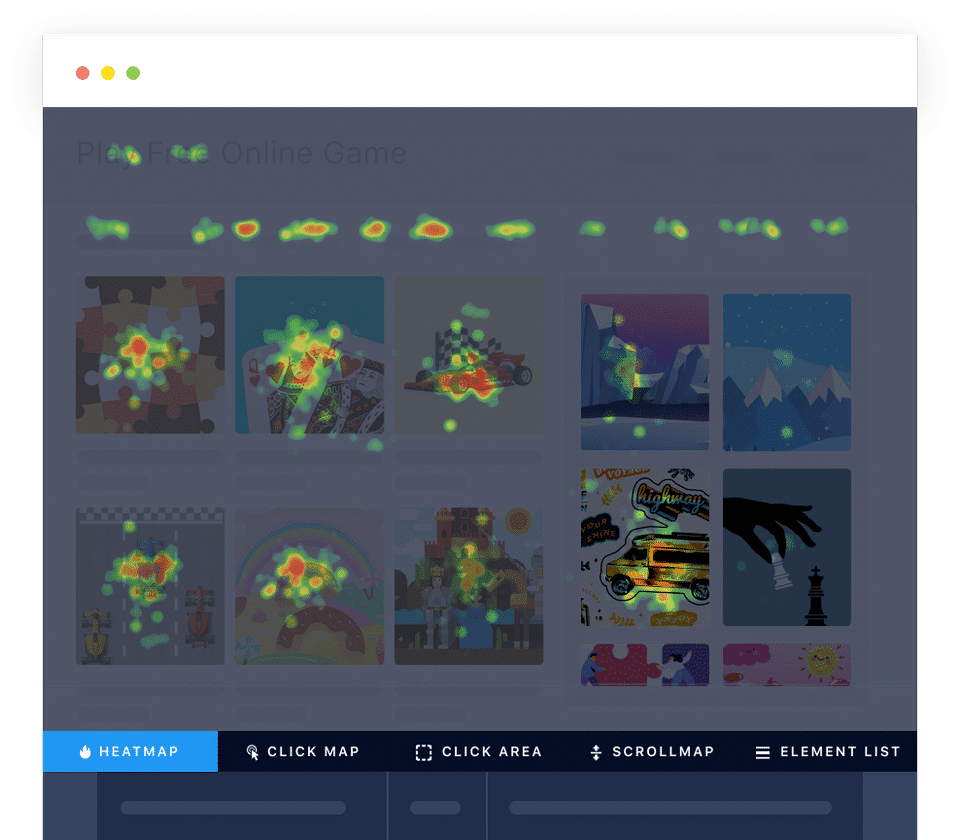
Task: Click the green maximize window dot
Action: point(133,73)
